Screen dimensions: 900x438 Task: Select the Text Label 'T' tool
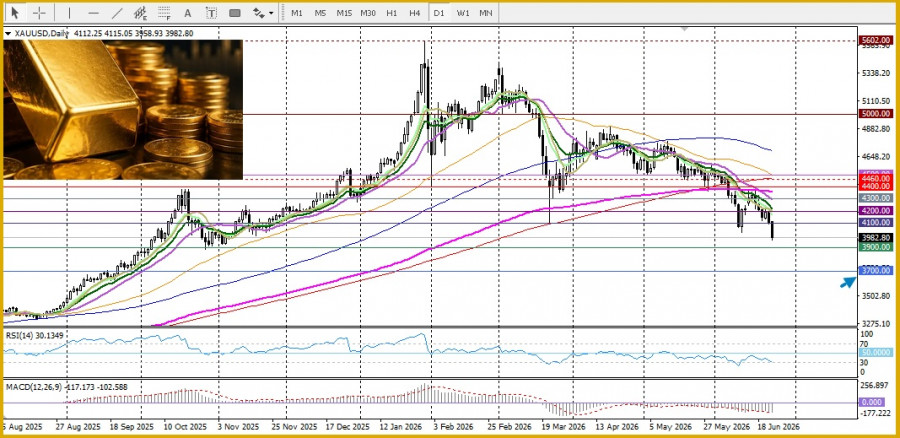[x=211, y=13]
